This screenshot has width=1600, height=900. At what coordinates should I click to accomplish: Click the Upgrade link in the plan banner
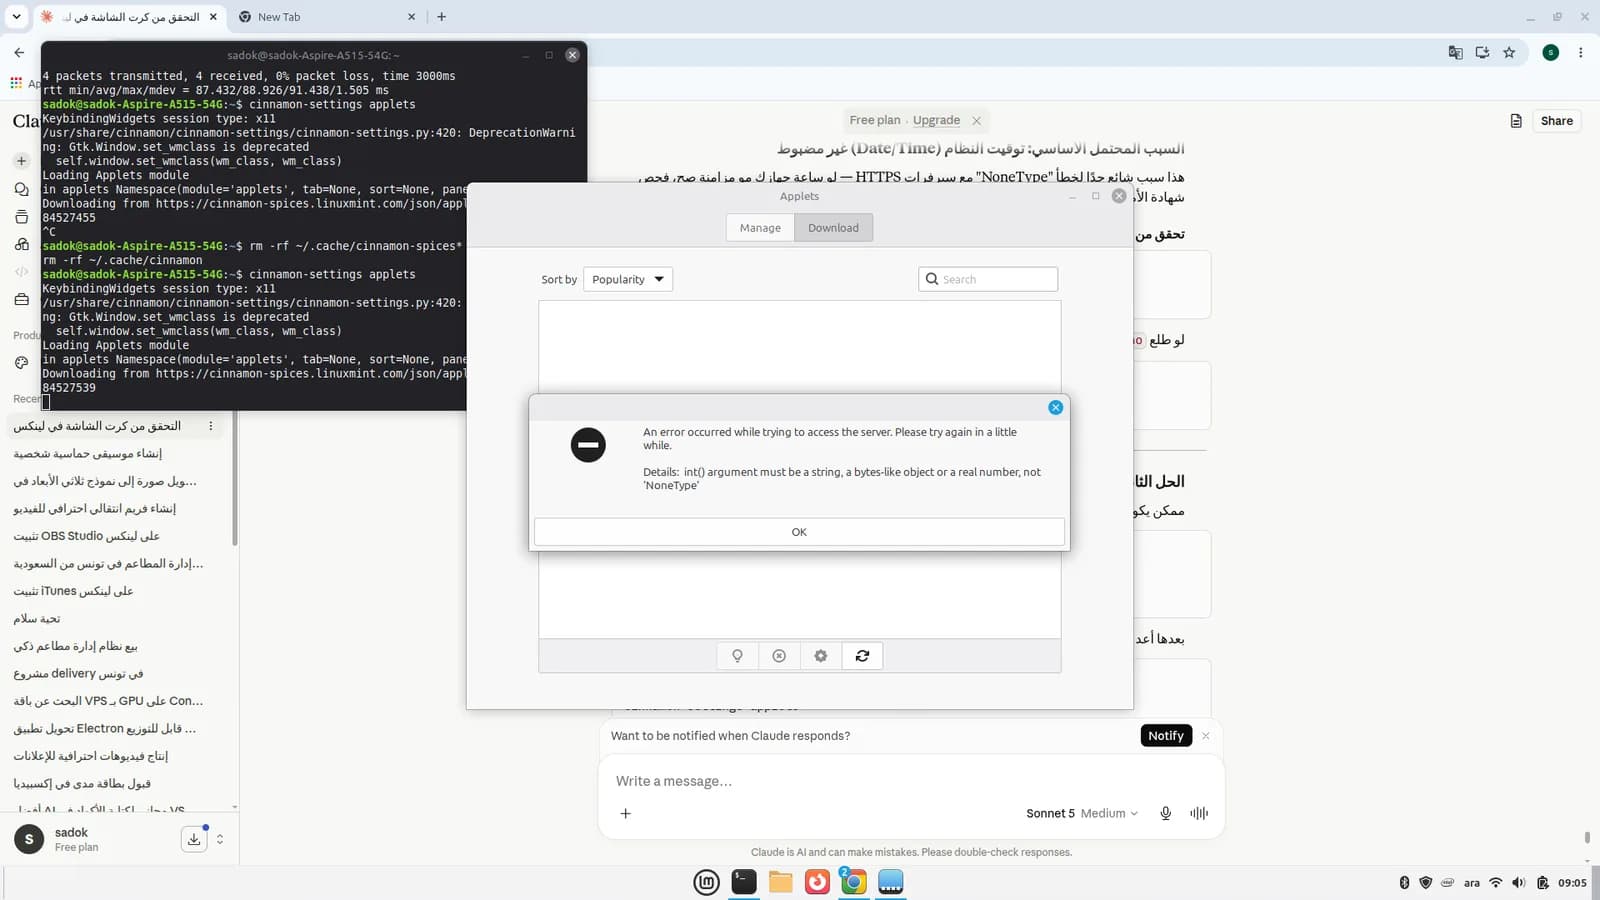pyautogui.click(x=936, y=120)
